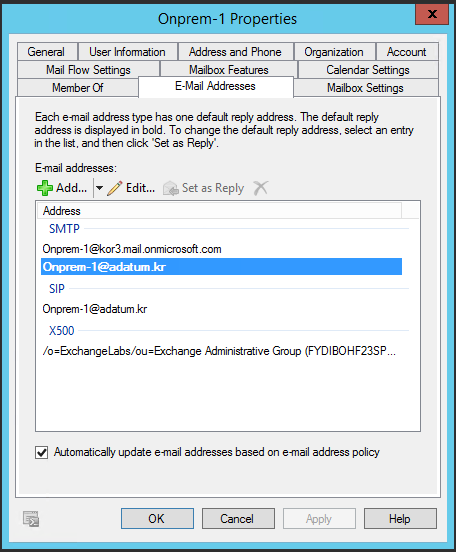Screen dimensions: 456x552
Task: Switch to Mailbox Features tab
Action: point(229,70)
